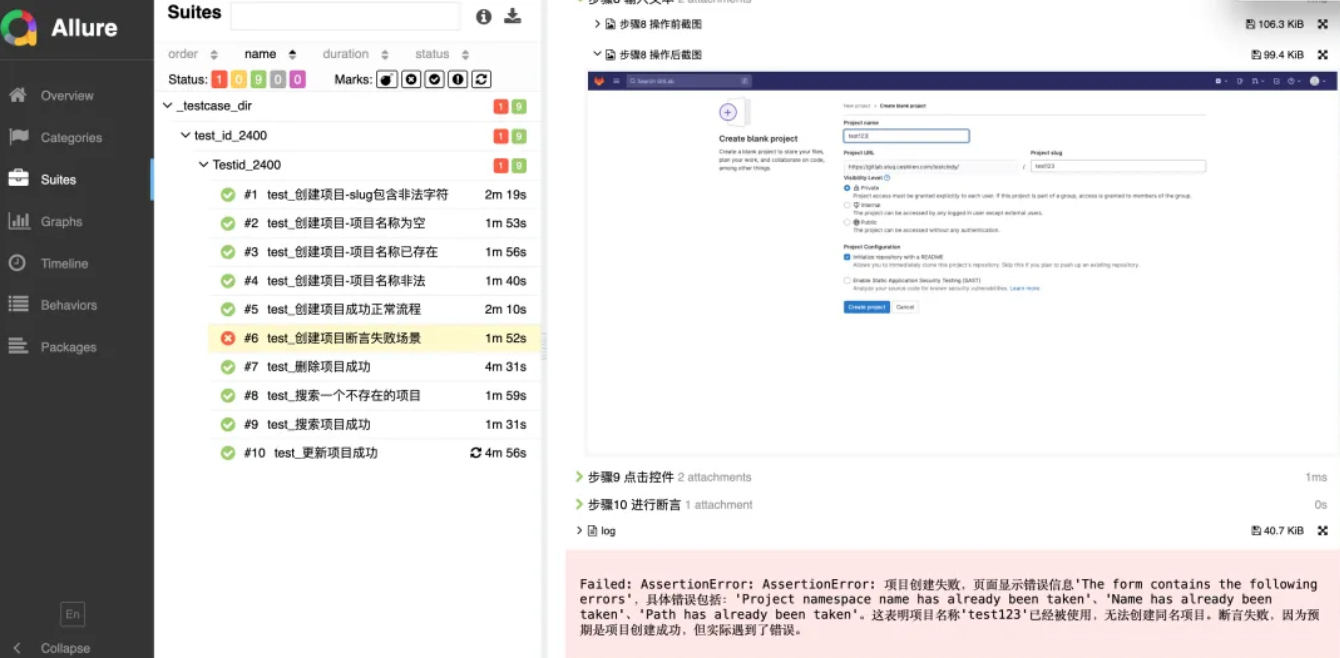Viewport: 1340px width, 658px height.
Task: Sort suites by order
Action: (x=193, y=54)
